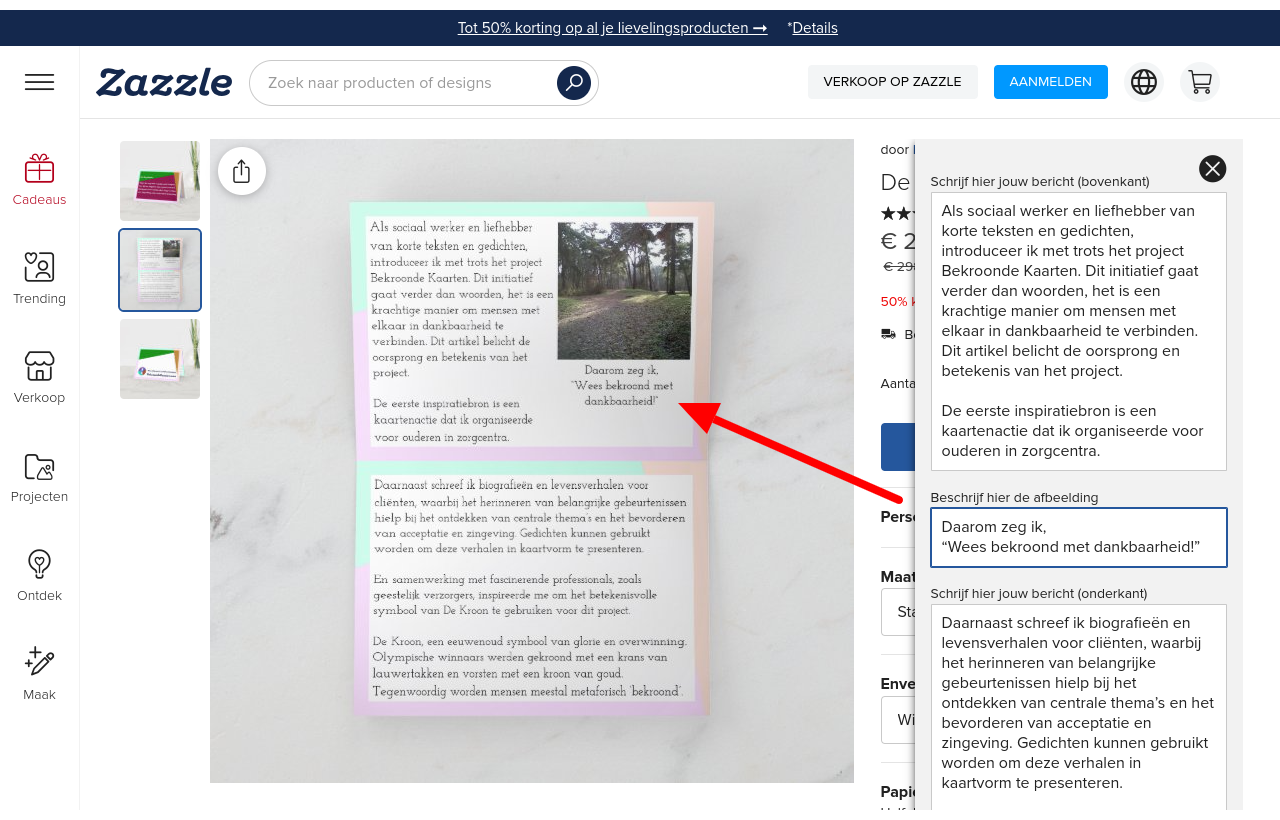Open Ontdek in the sidebar
This screenshot has width=1280, height=820.
pyautogui.click(x=40, y=575)
